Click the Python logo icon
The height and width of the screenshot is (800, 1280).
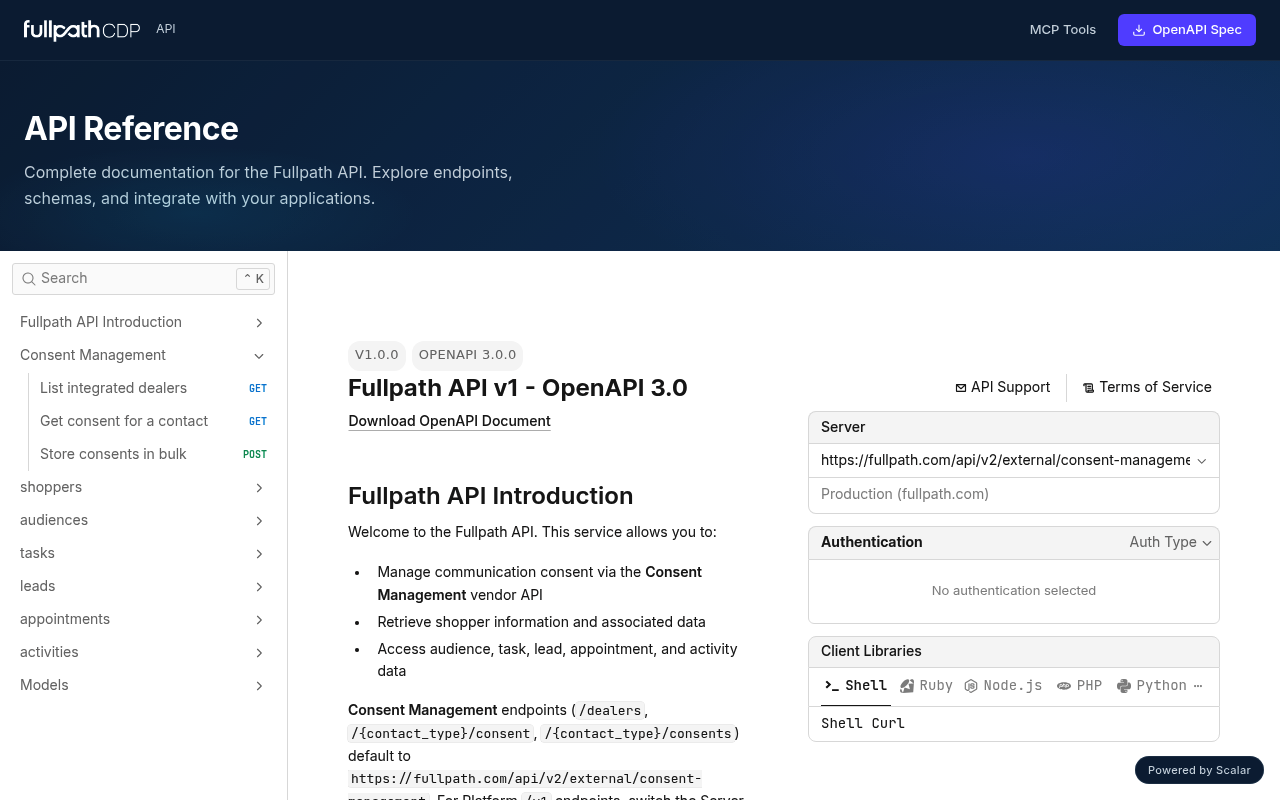pyautogui.click(x=1124, y=686)
